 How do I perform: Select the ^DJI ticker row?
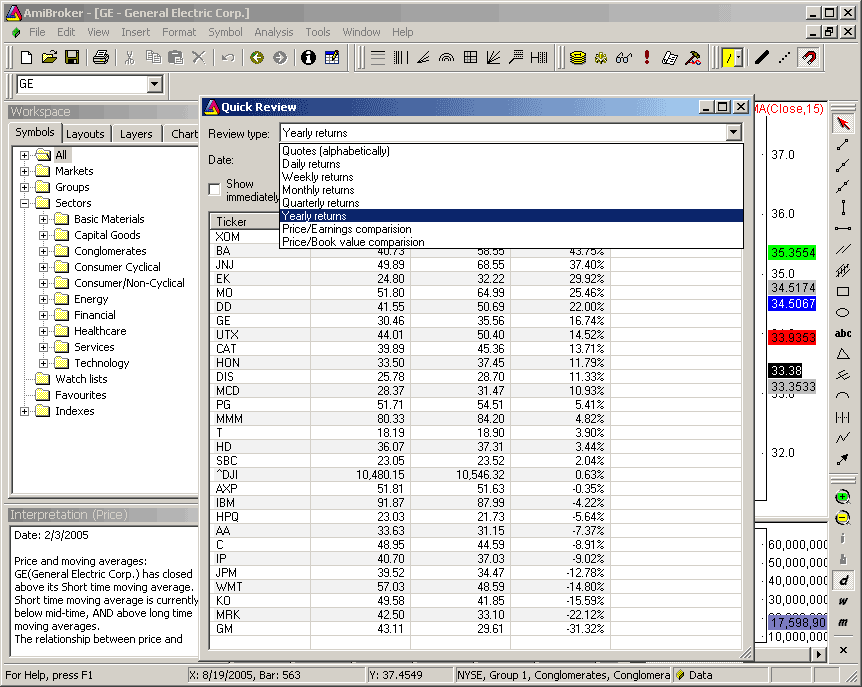pyautogui.click(x=476, y=474)
